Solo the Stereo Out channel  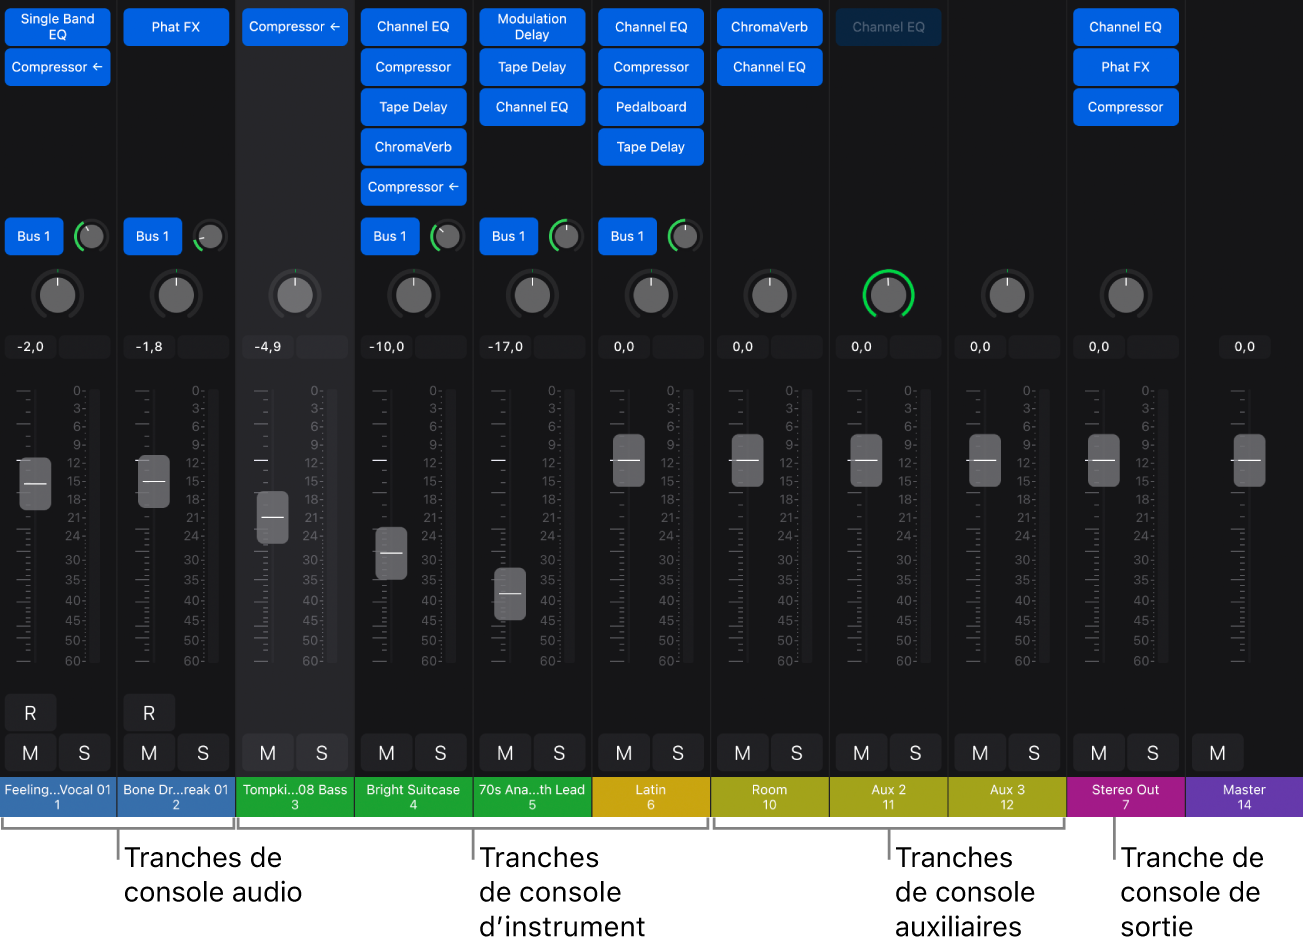pos(1153,752)
